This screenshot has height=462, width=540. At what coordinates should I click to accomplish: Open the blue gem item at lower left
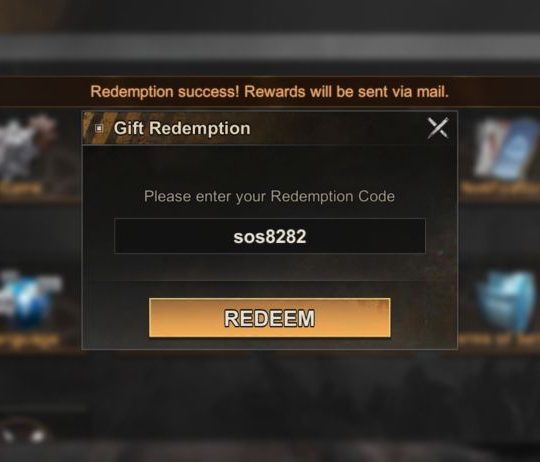click(x=29, y=300)
